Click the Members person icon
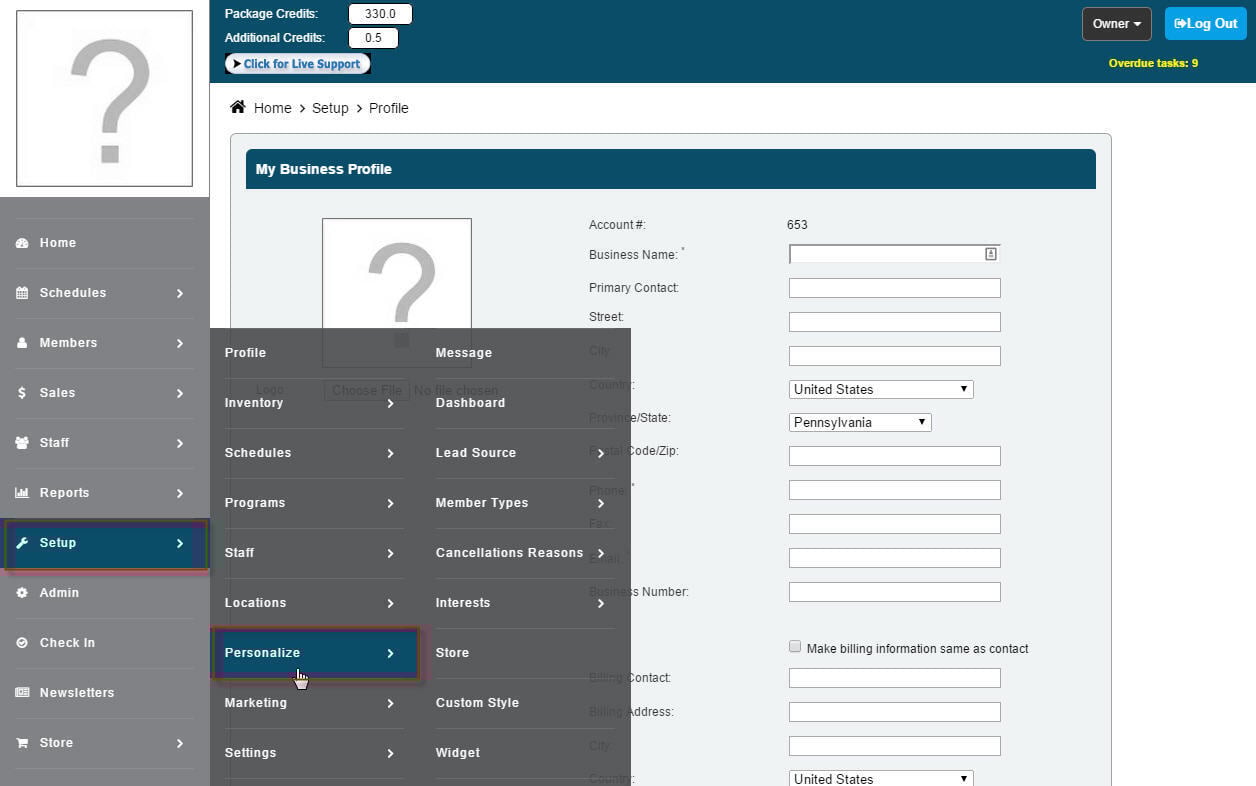 [22, 343]
